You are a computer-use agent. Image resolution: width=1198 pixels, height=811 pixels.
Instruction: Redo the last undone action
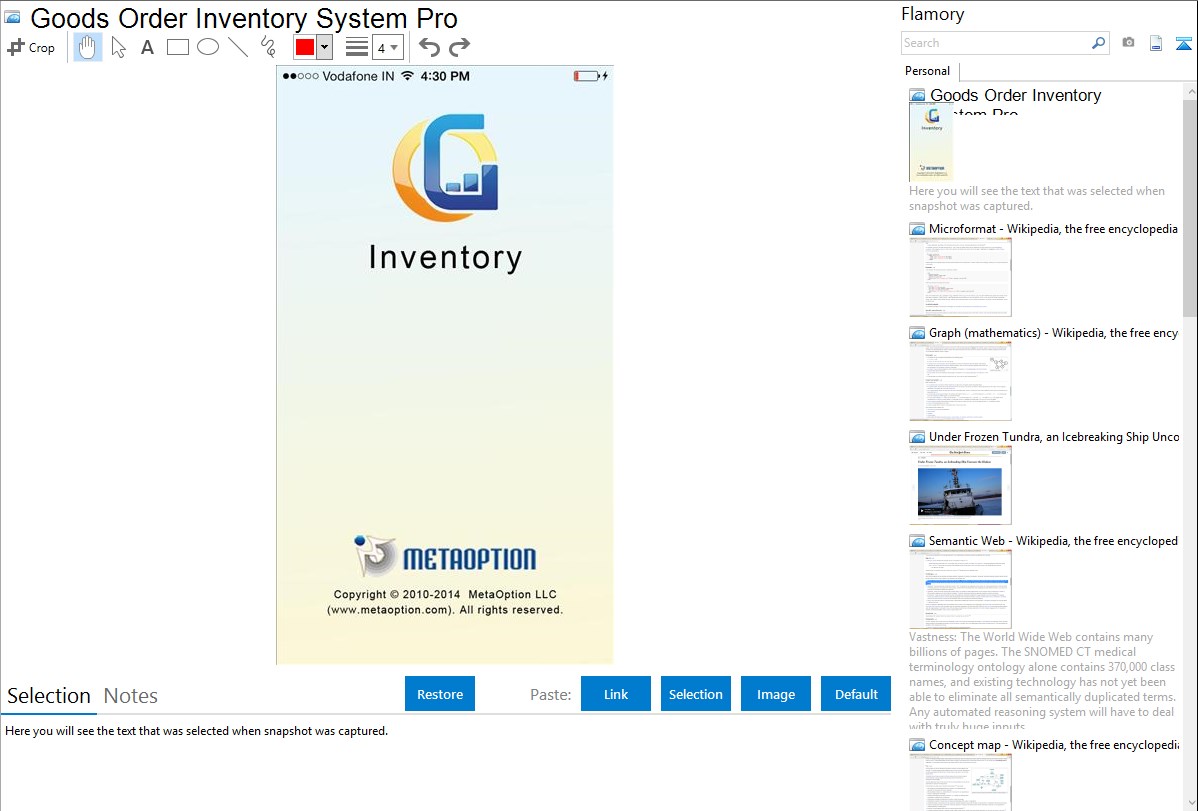pyautogui.click(x=459, y=47)
